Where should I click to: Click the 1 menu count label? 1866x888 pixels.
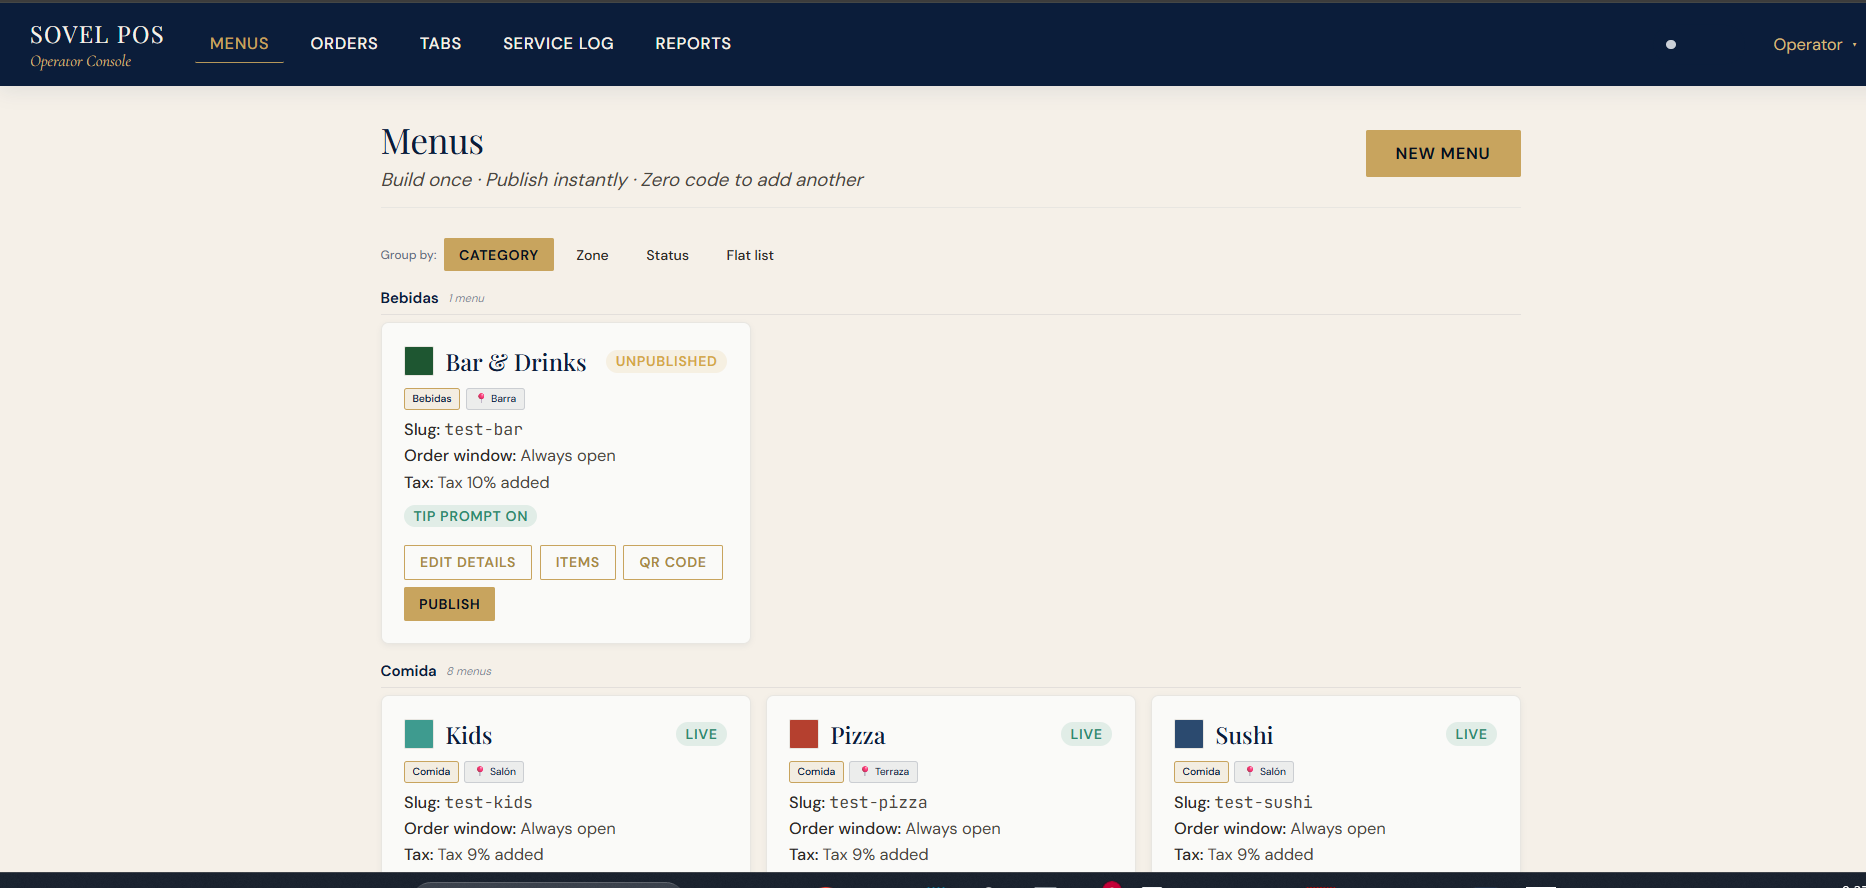pyautogui.click(x=467, y=299)
